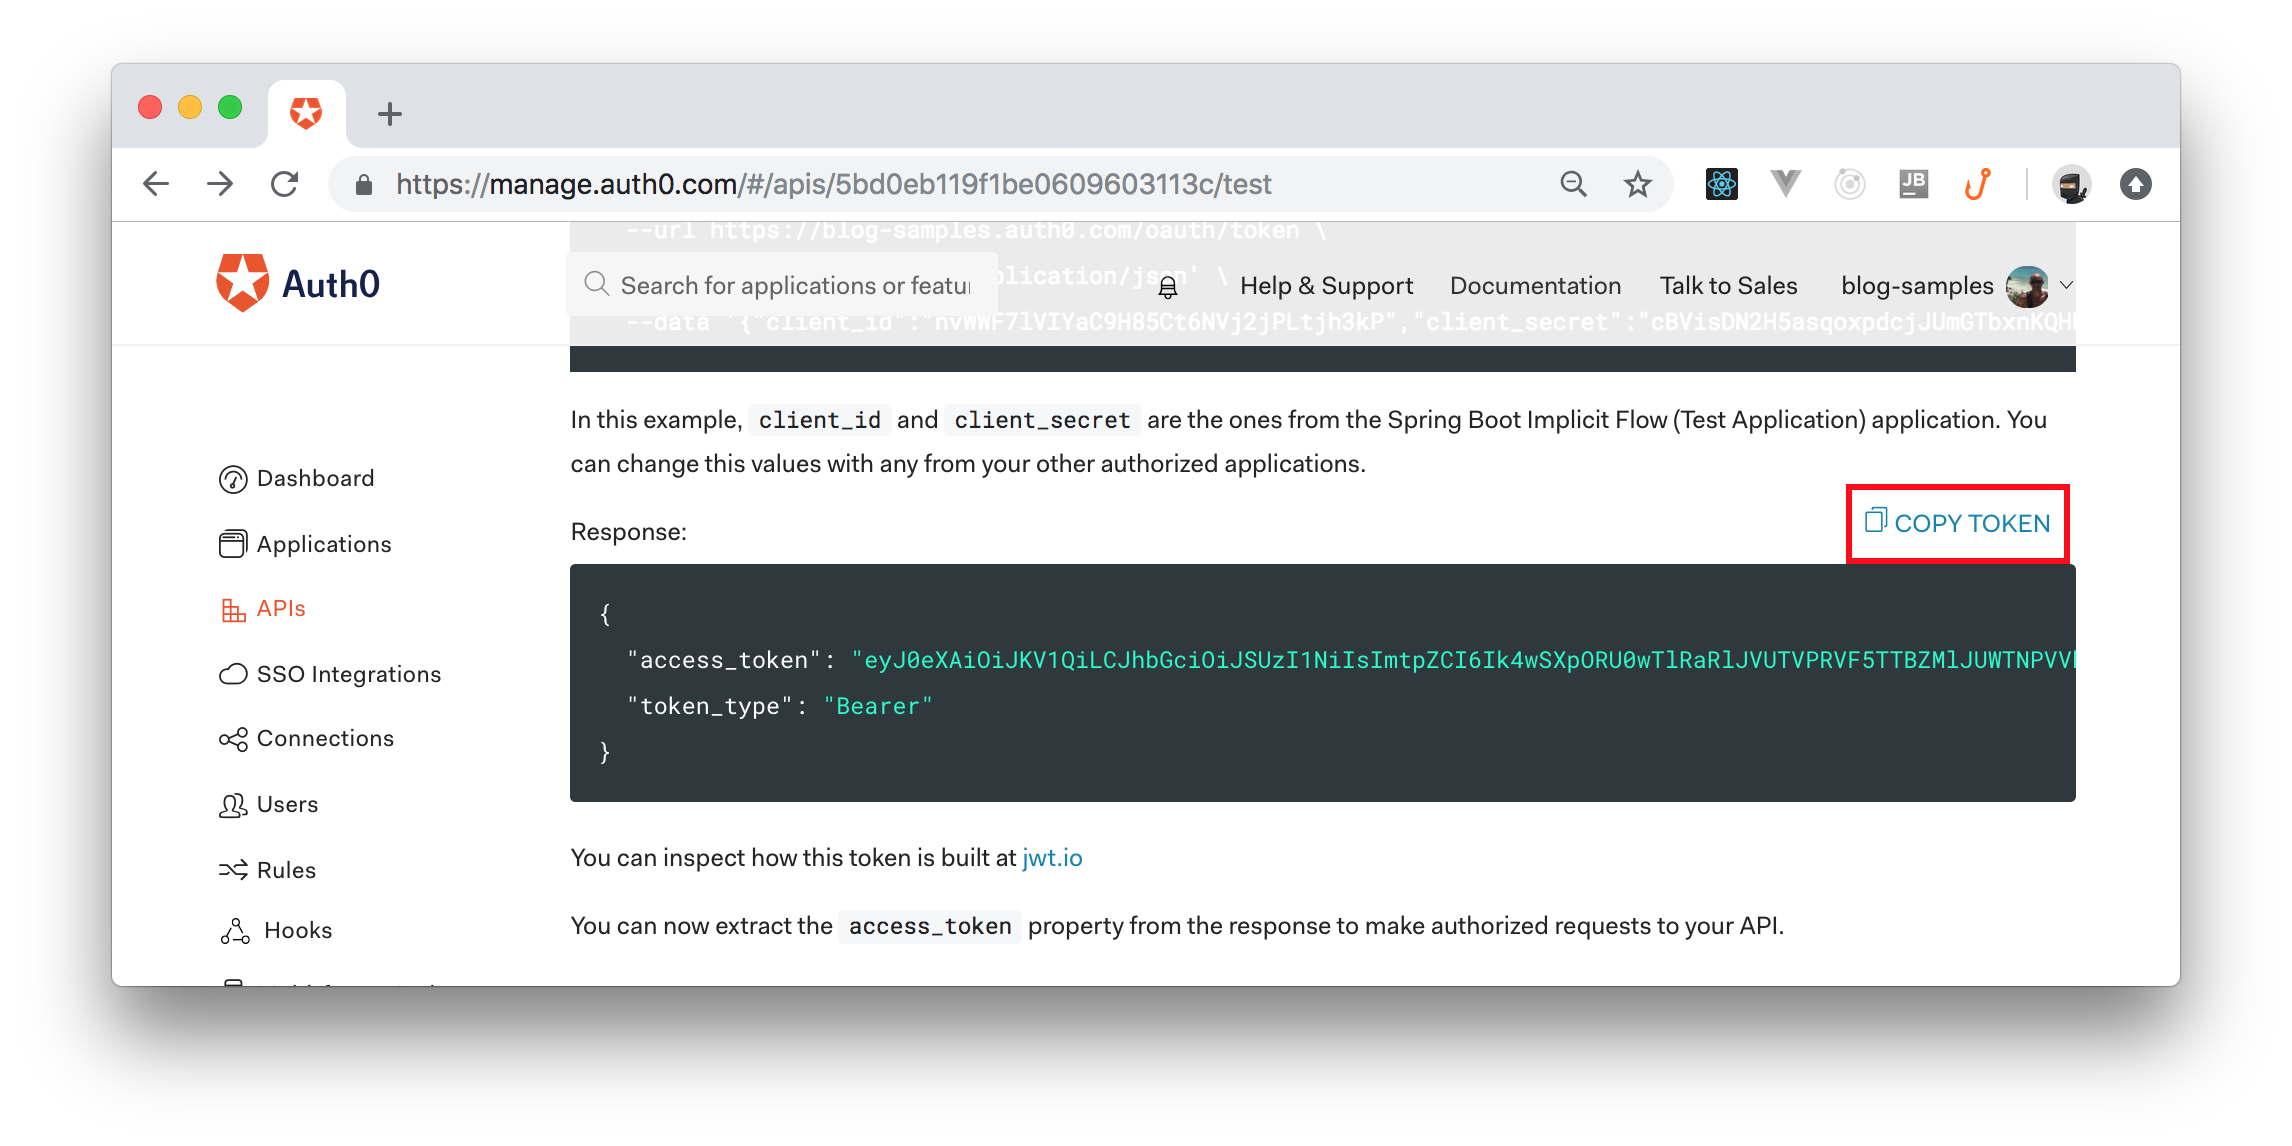Click Help & Support menu item

[1321, 285]
